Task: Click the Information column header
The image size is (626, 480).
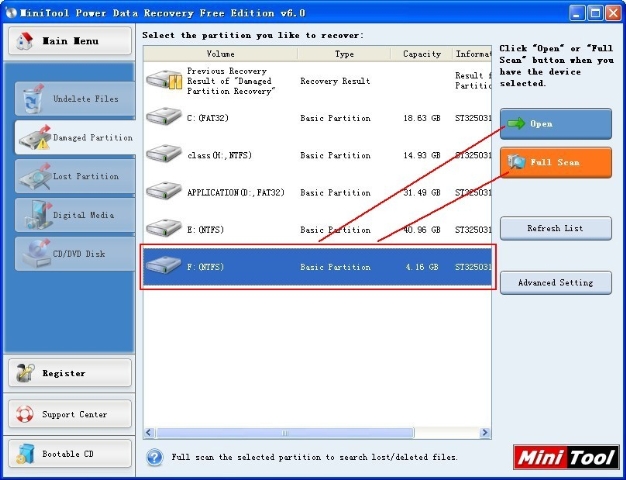Action: click(x=472, y=54)
